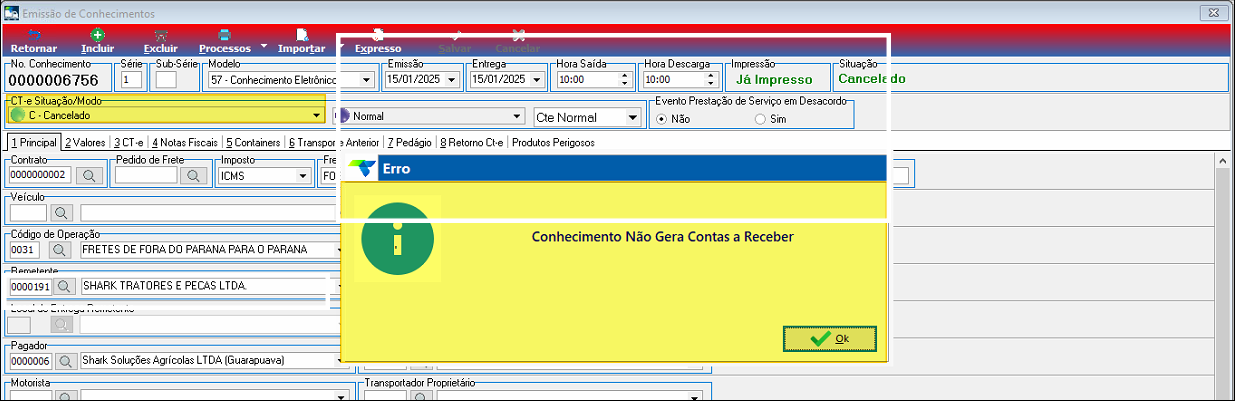Expand the CT-e Situação/Modo dropdown
Image resolution: width=1235 pixels, height=402 pixels.
click(317, 116)
